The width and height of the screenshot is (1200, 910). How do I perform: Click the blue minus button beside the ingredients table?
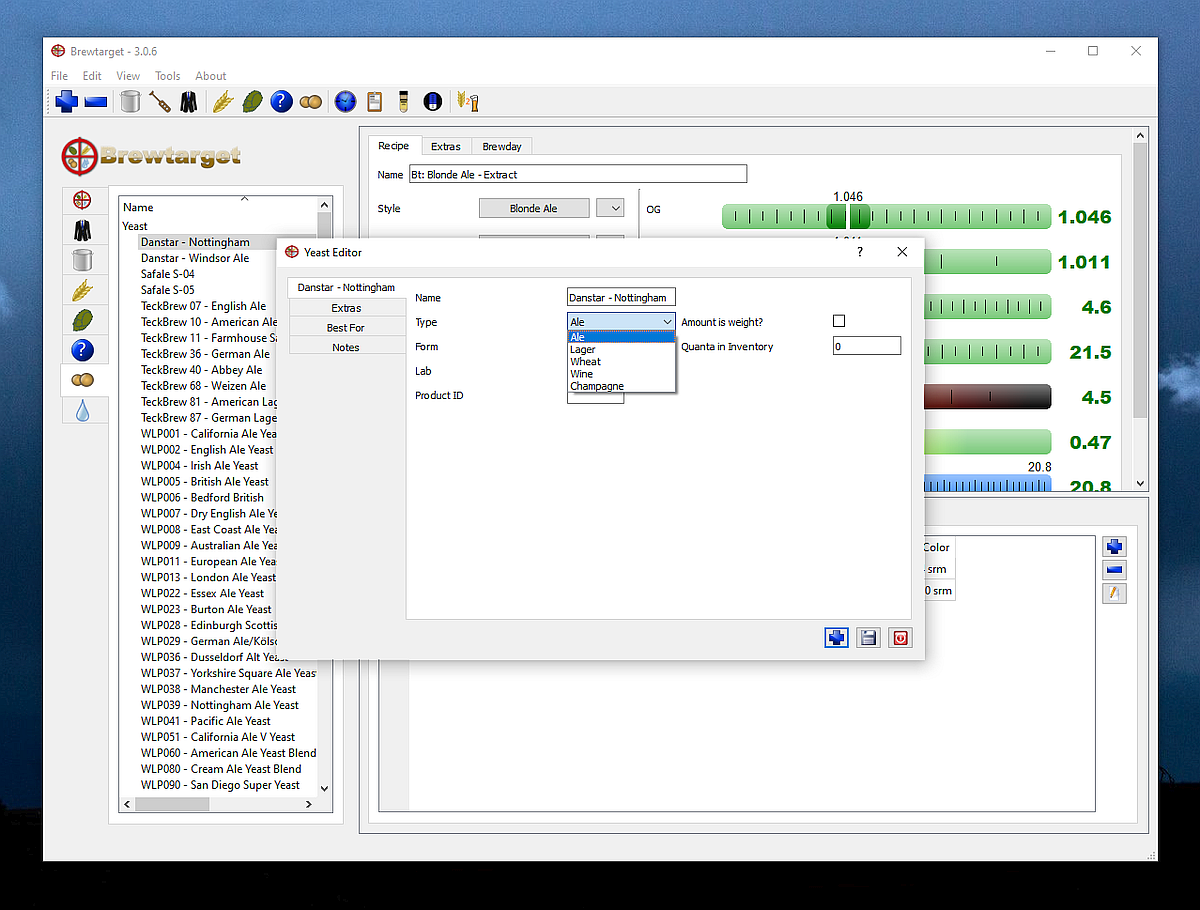pos(1115,570)
